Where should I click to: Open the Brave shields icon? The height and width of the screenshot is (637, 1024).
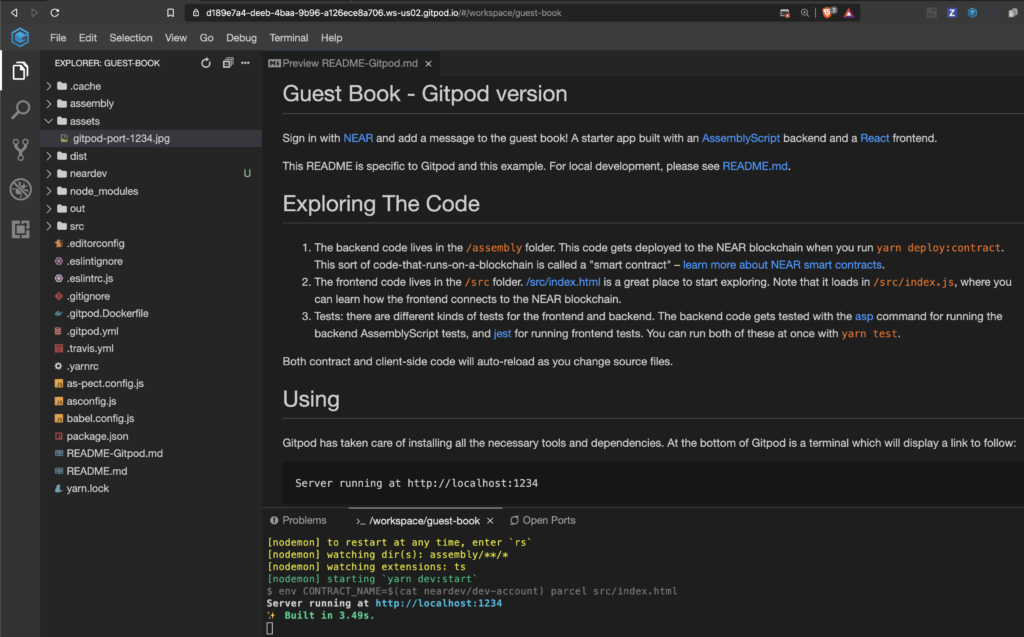click(828, 12)
